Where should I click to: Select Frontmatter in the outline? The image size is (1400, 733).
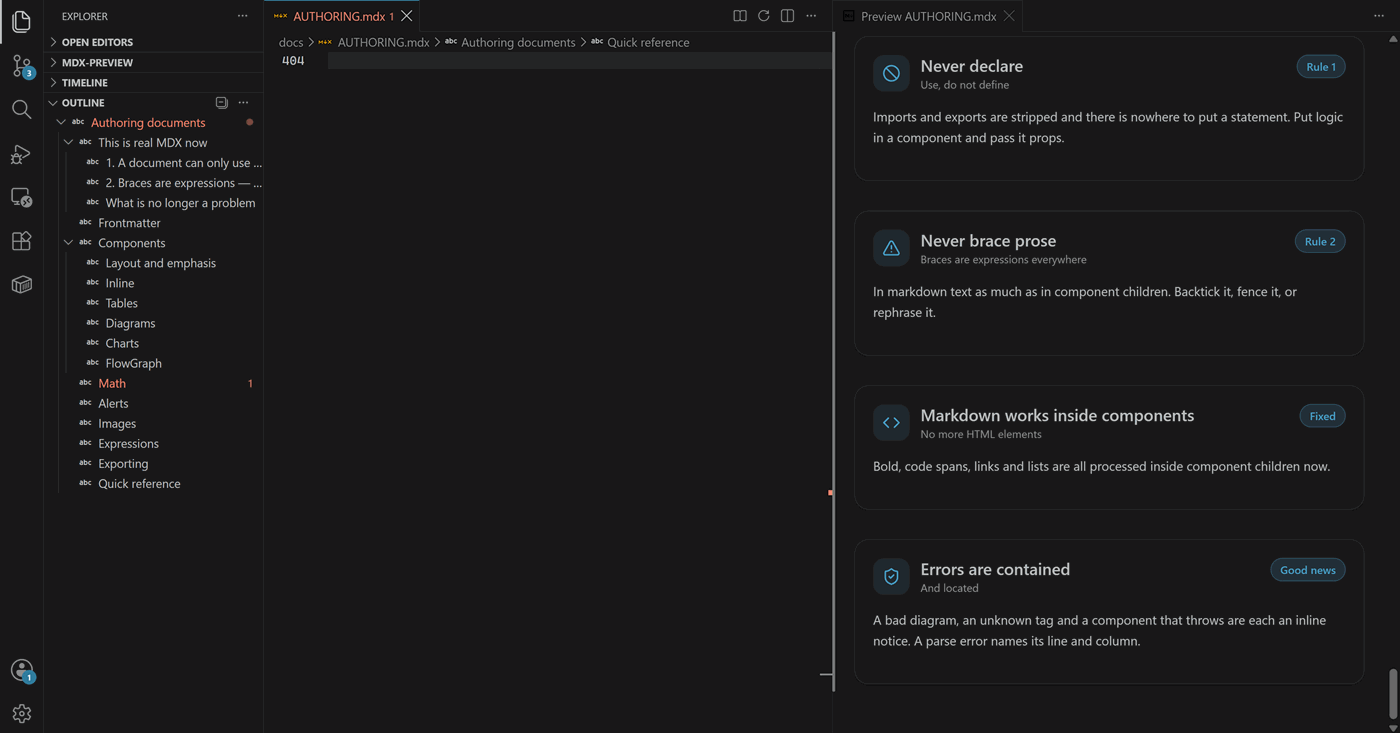pos(129,223)
